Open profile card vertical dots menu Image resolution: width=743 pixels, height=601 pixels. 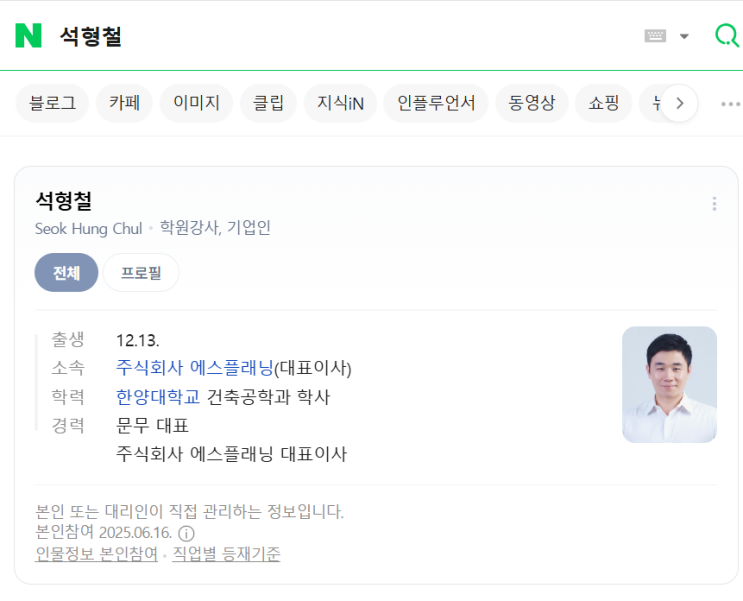714,204
